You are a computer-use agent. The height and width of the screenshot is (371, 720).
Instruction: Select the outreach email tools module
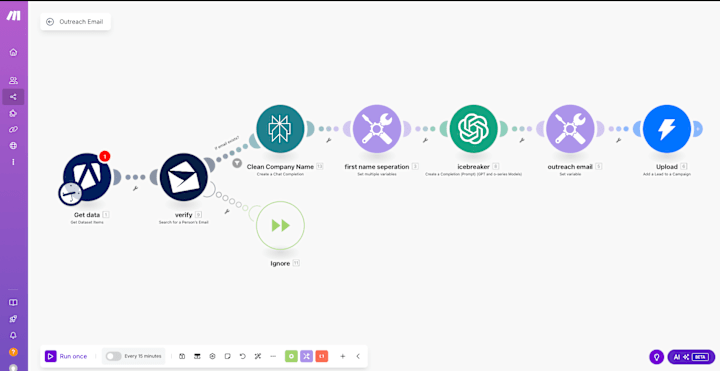[570, 129]
